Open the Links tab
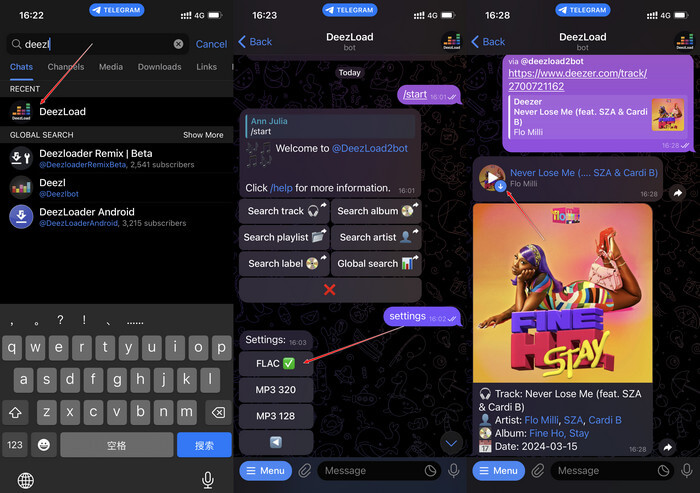 click(206, 67)
